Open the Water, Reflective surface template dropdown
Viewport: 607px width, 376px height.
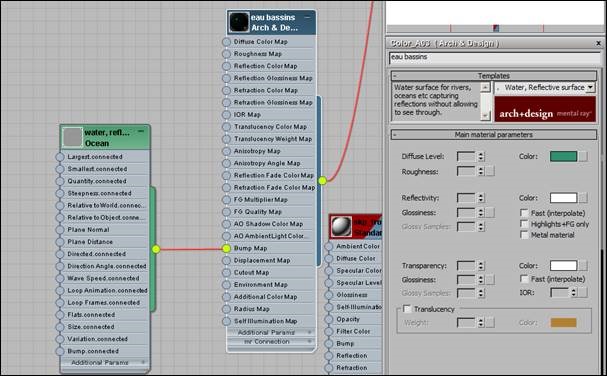tap(590, 88)
